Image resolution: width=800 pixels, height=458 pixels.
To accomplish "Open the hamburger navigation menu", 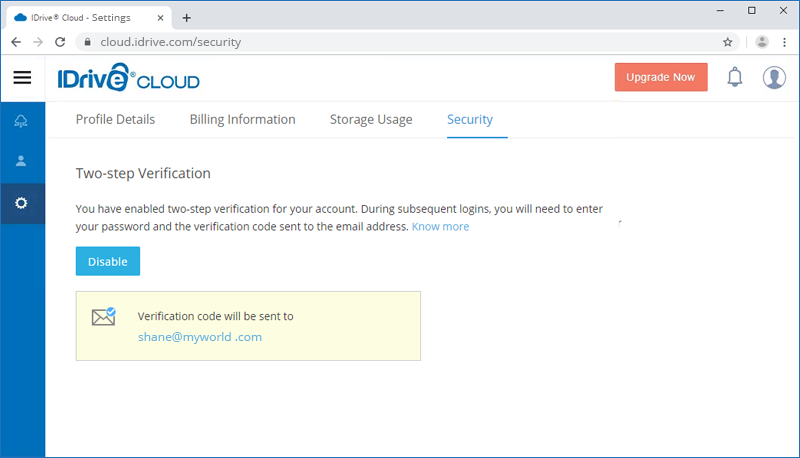I will tap(22, 78).
